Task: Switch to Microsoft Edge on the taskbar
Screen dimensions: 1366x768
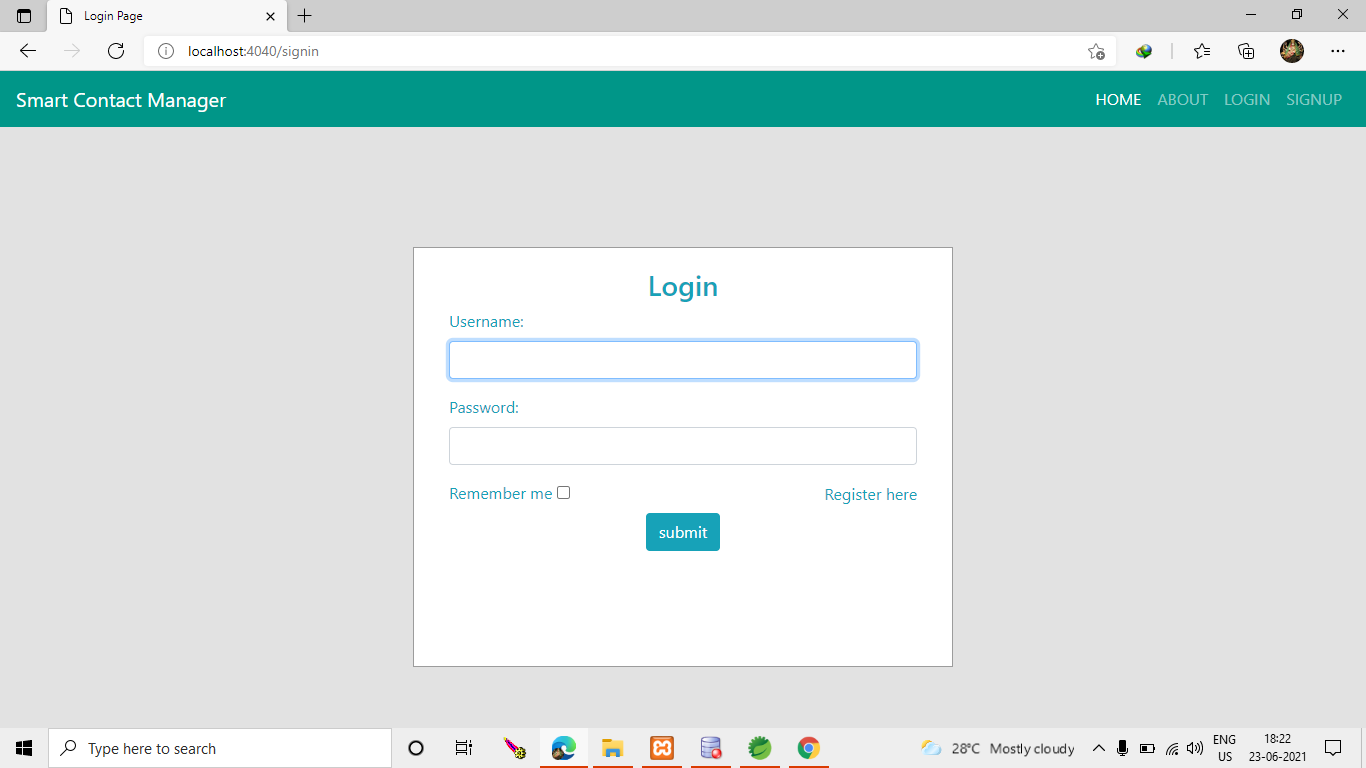Action: pos(563,747)
